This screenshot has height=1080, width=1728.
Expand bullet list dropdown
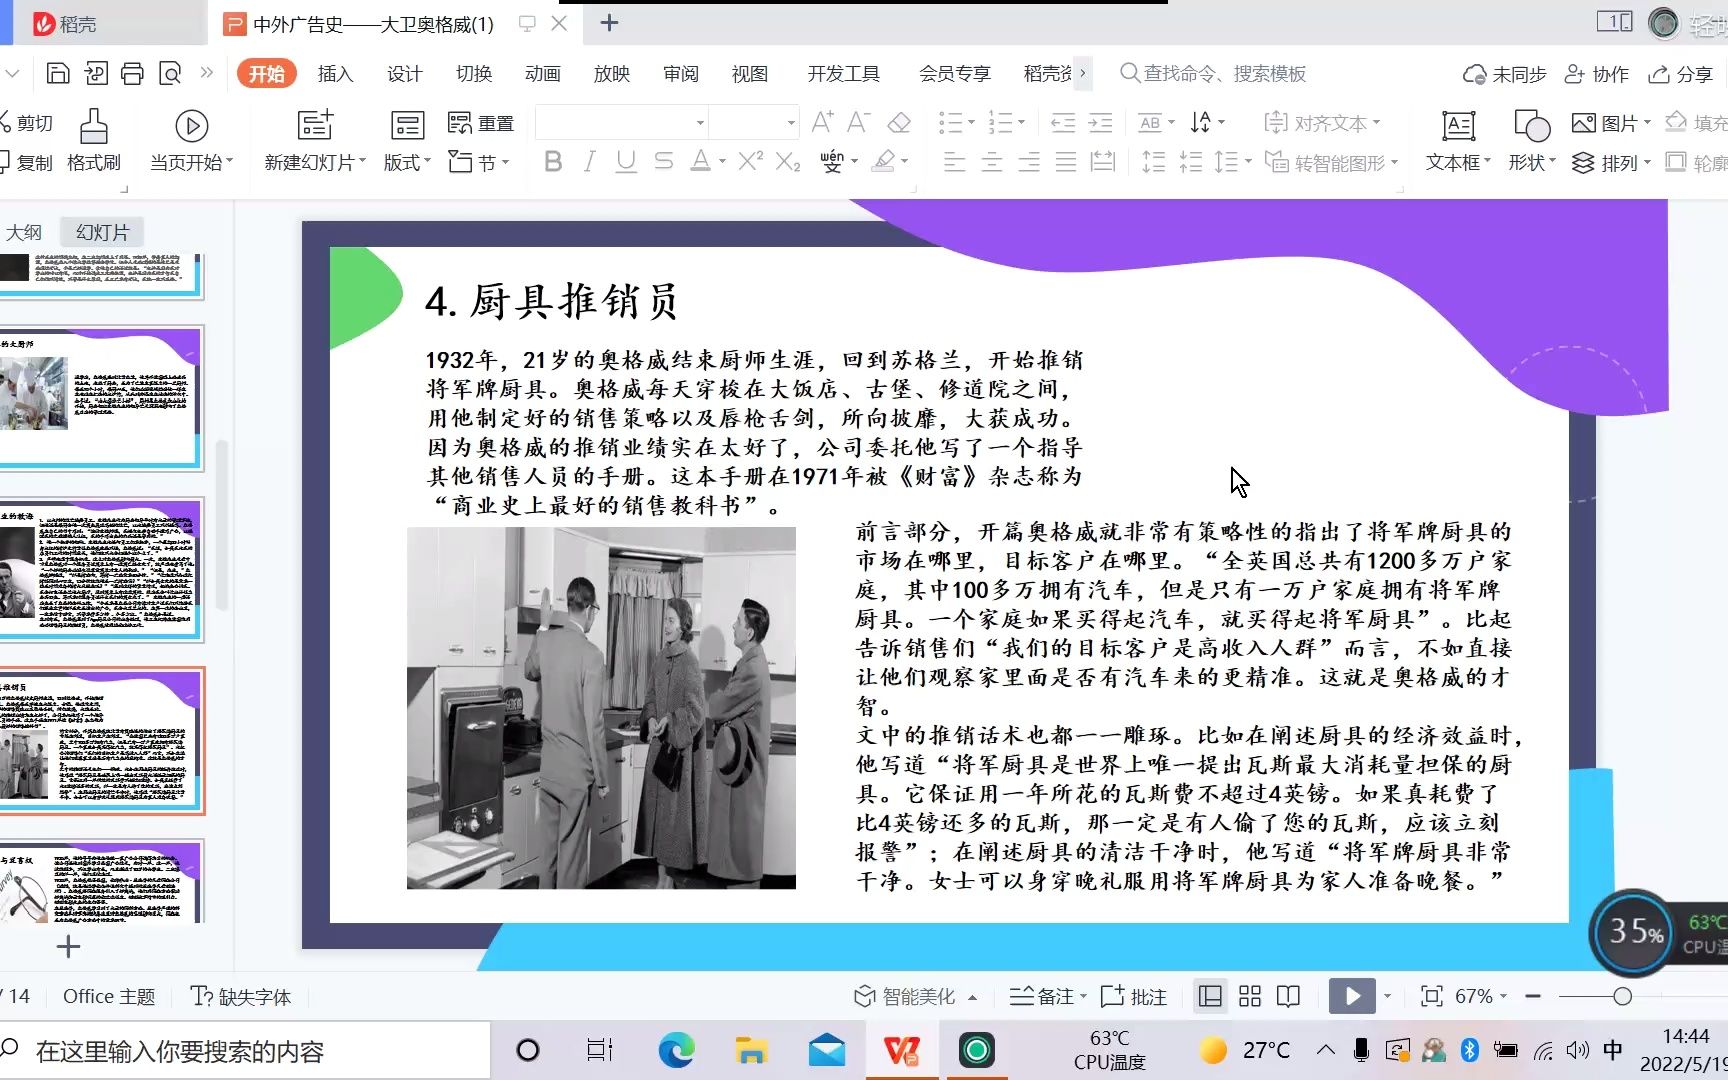(x=971, y=123)
